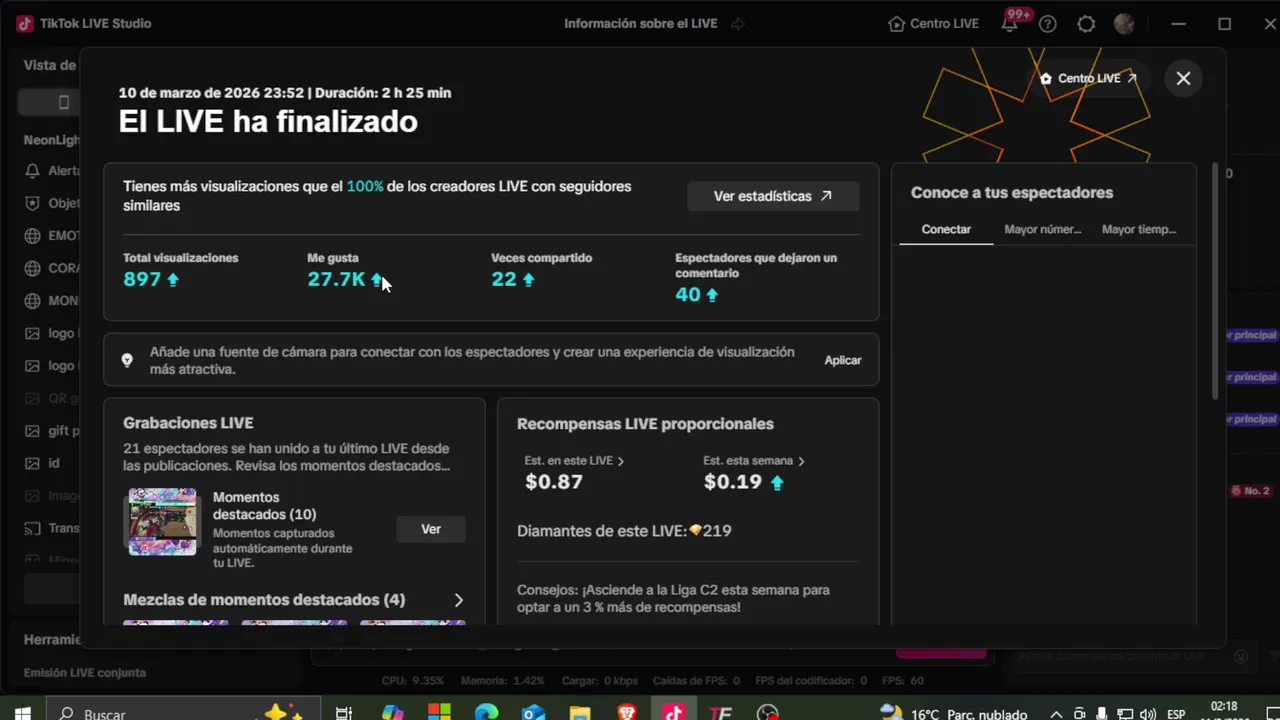The width and height of the screenshot is (1280, 720).
Task: Click the 22 Veces compartido value
Action: click(x=503, y=279)
